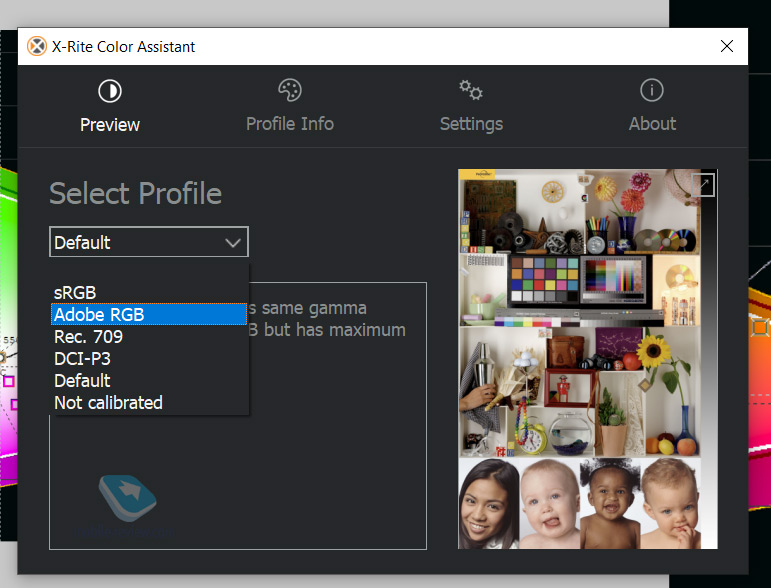Click the color test preview image
Screen dimensions: 771x588
(x=588, y=359)
